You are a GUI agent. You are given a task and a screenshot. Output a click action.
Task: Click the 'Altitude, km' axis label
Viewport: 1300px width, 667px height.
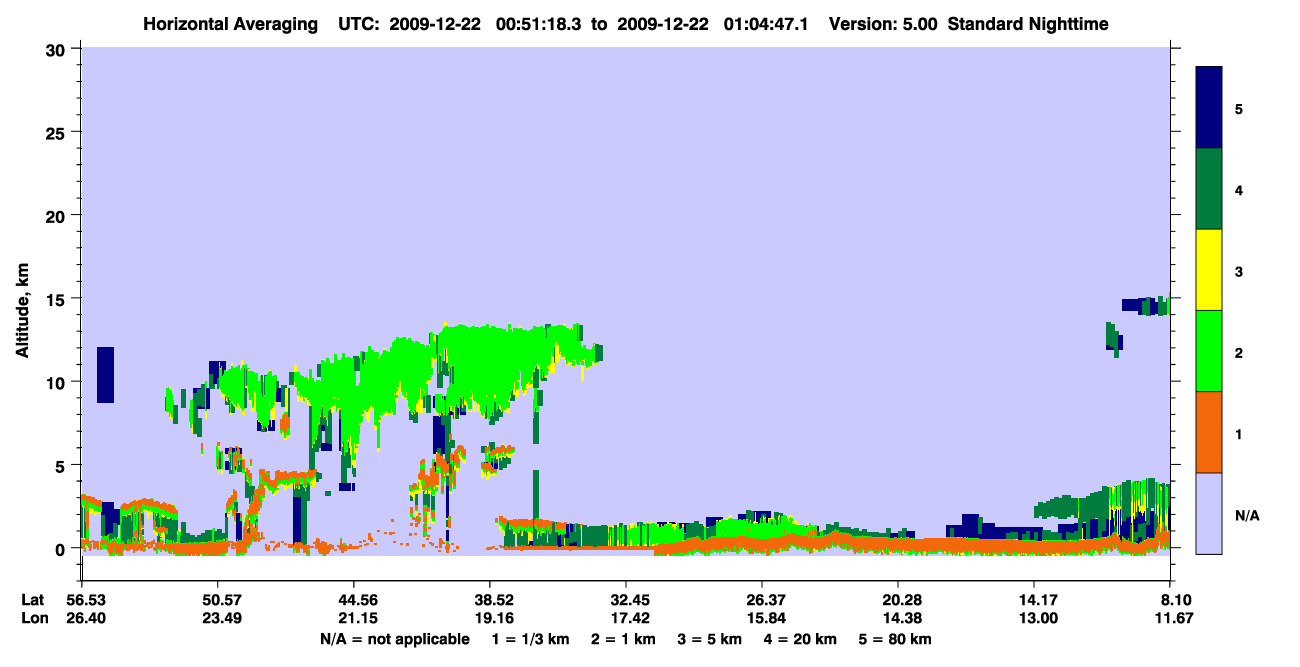[22, 312]
